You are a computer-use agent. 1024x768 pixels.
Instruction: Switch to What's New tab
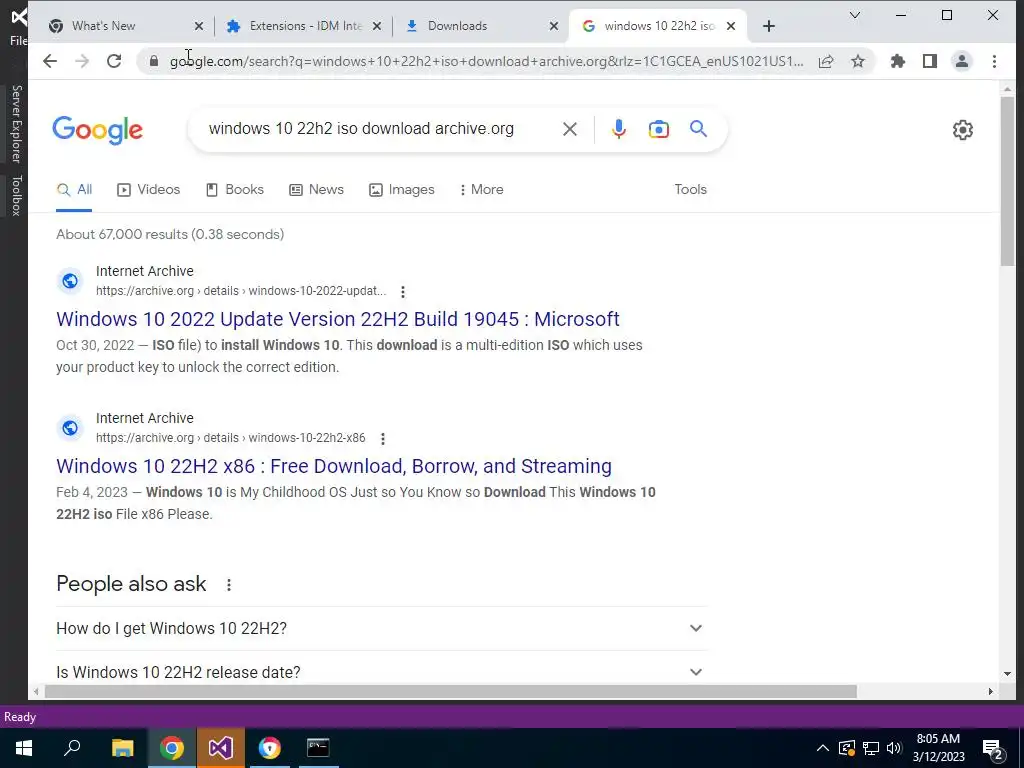pos(118,26)
